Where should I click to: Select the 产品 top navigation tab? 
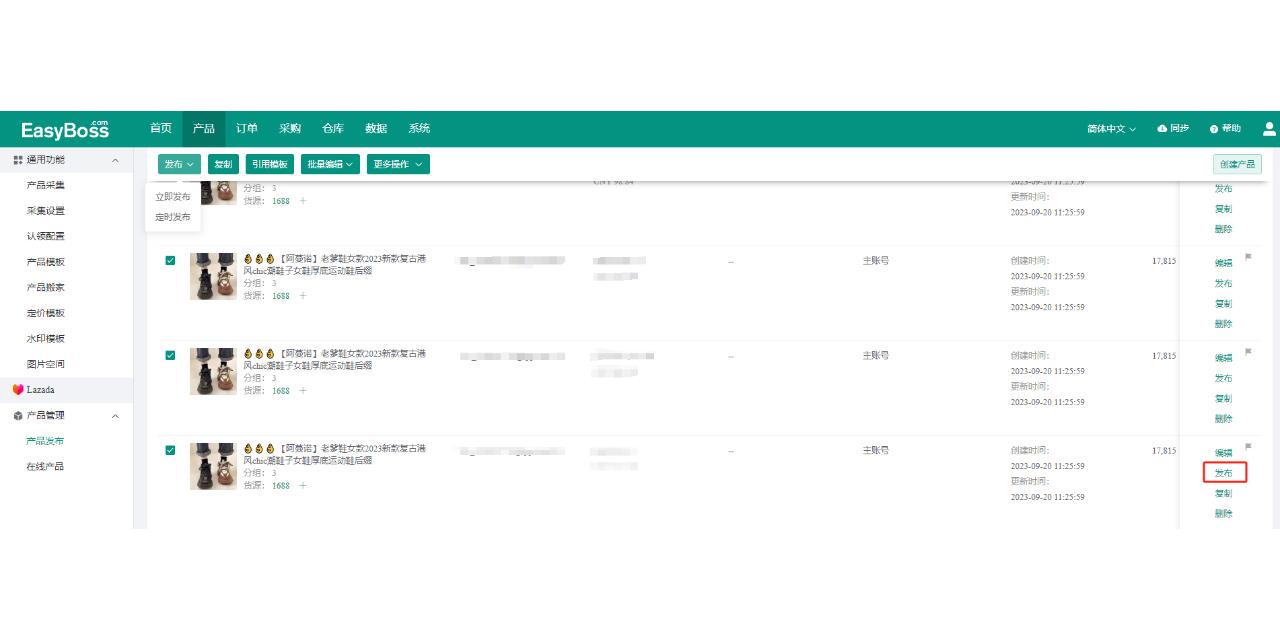point(204,128)
